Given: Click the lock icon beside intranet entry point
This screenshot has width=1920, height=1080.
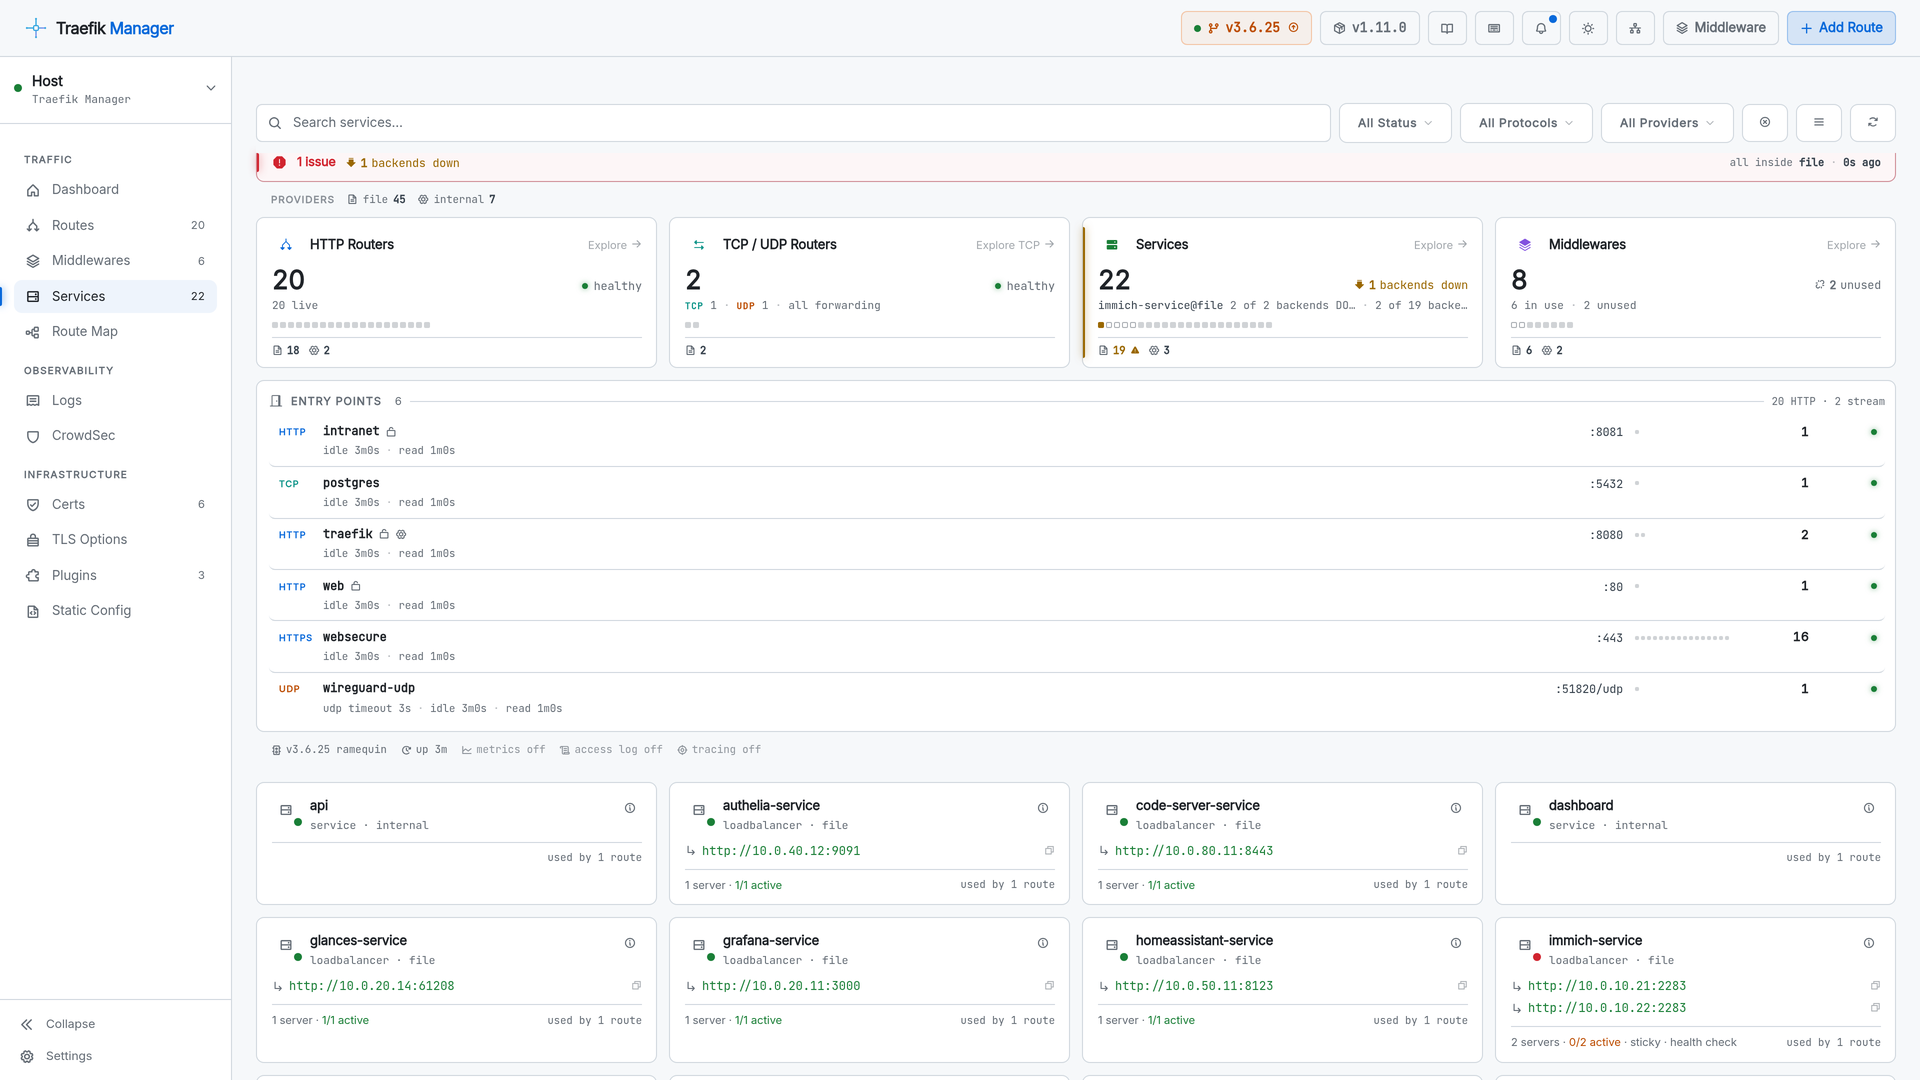Looking at the screenshot, I should 391,432.
